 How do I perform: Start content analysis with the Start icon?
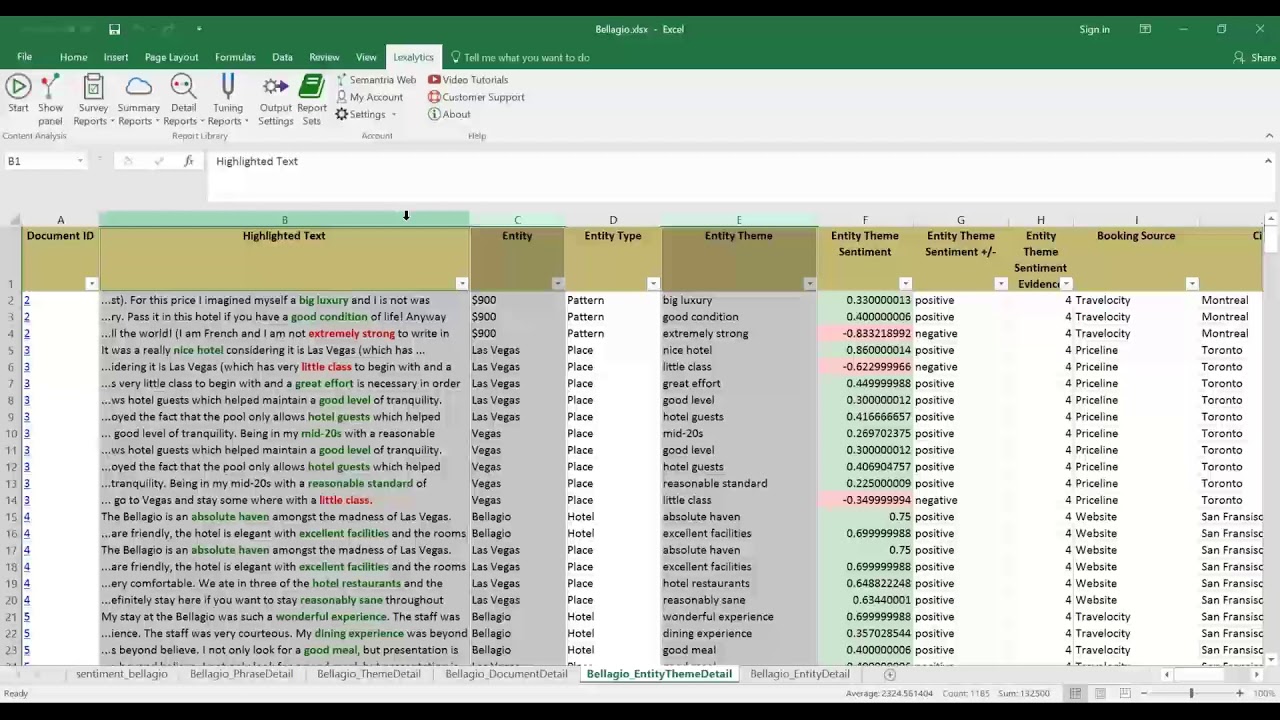pos(18,97)
